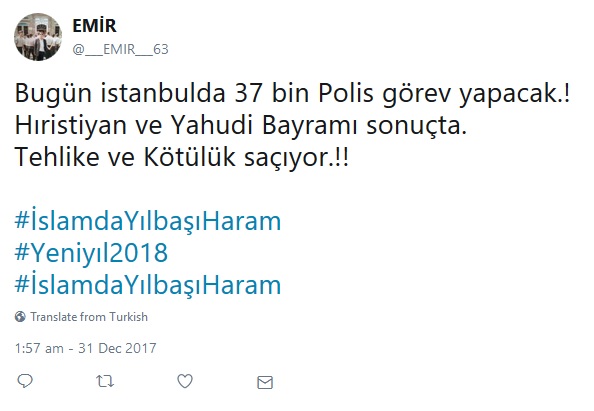Image resolution: width=594 pixels, height=411 pixels.
Task: Click the globe icon beside Translate
Action: click(20, 316)
